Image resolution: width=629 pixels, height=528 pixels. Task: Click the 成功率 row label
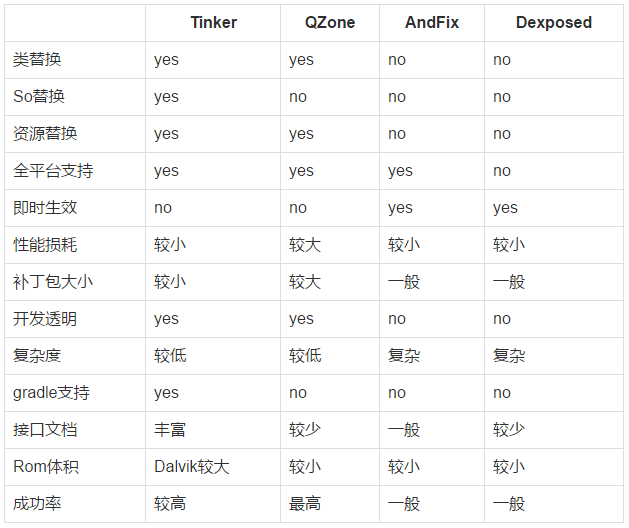pyautogui.click(x=37, y=504)
